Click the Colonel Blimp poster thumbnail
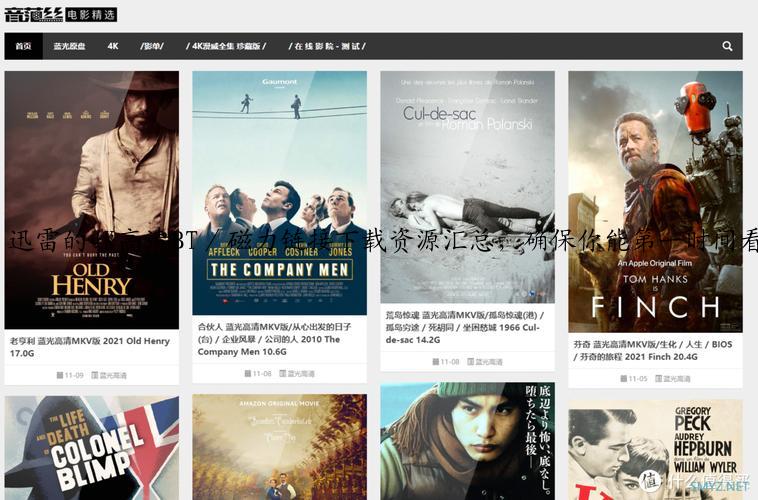 point(91,450)
